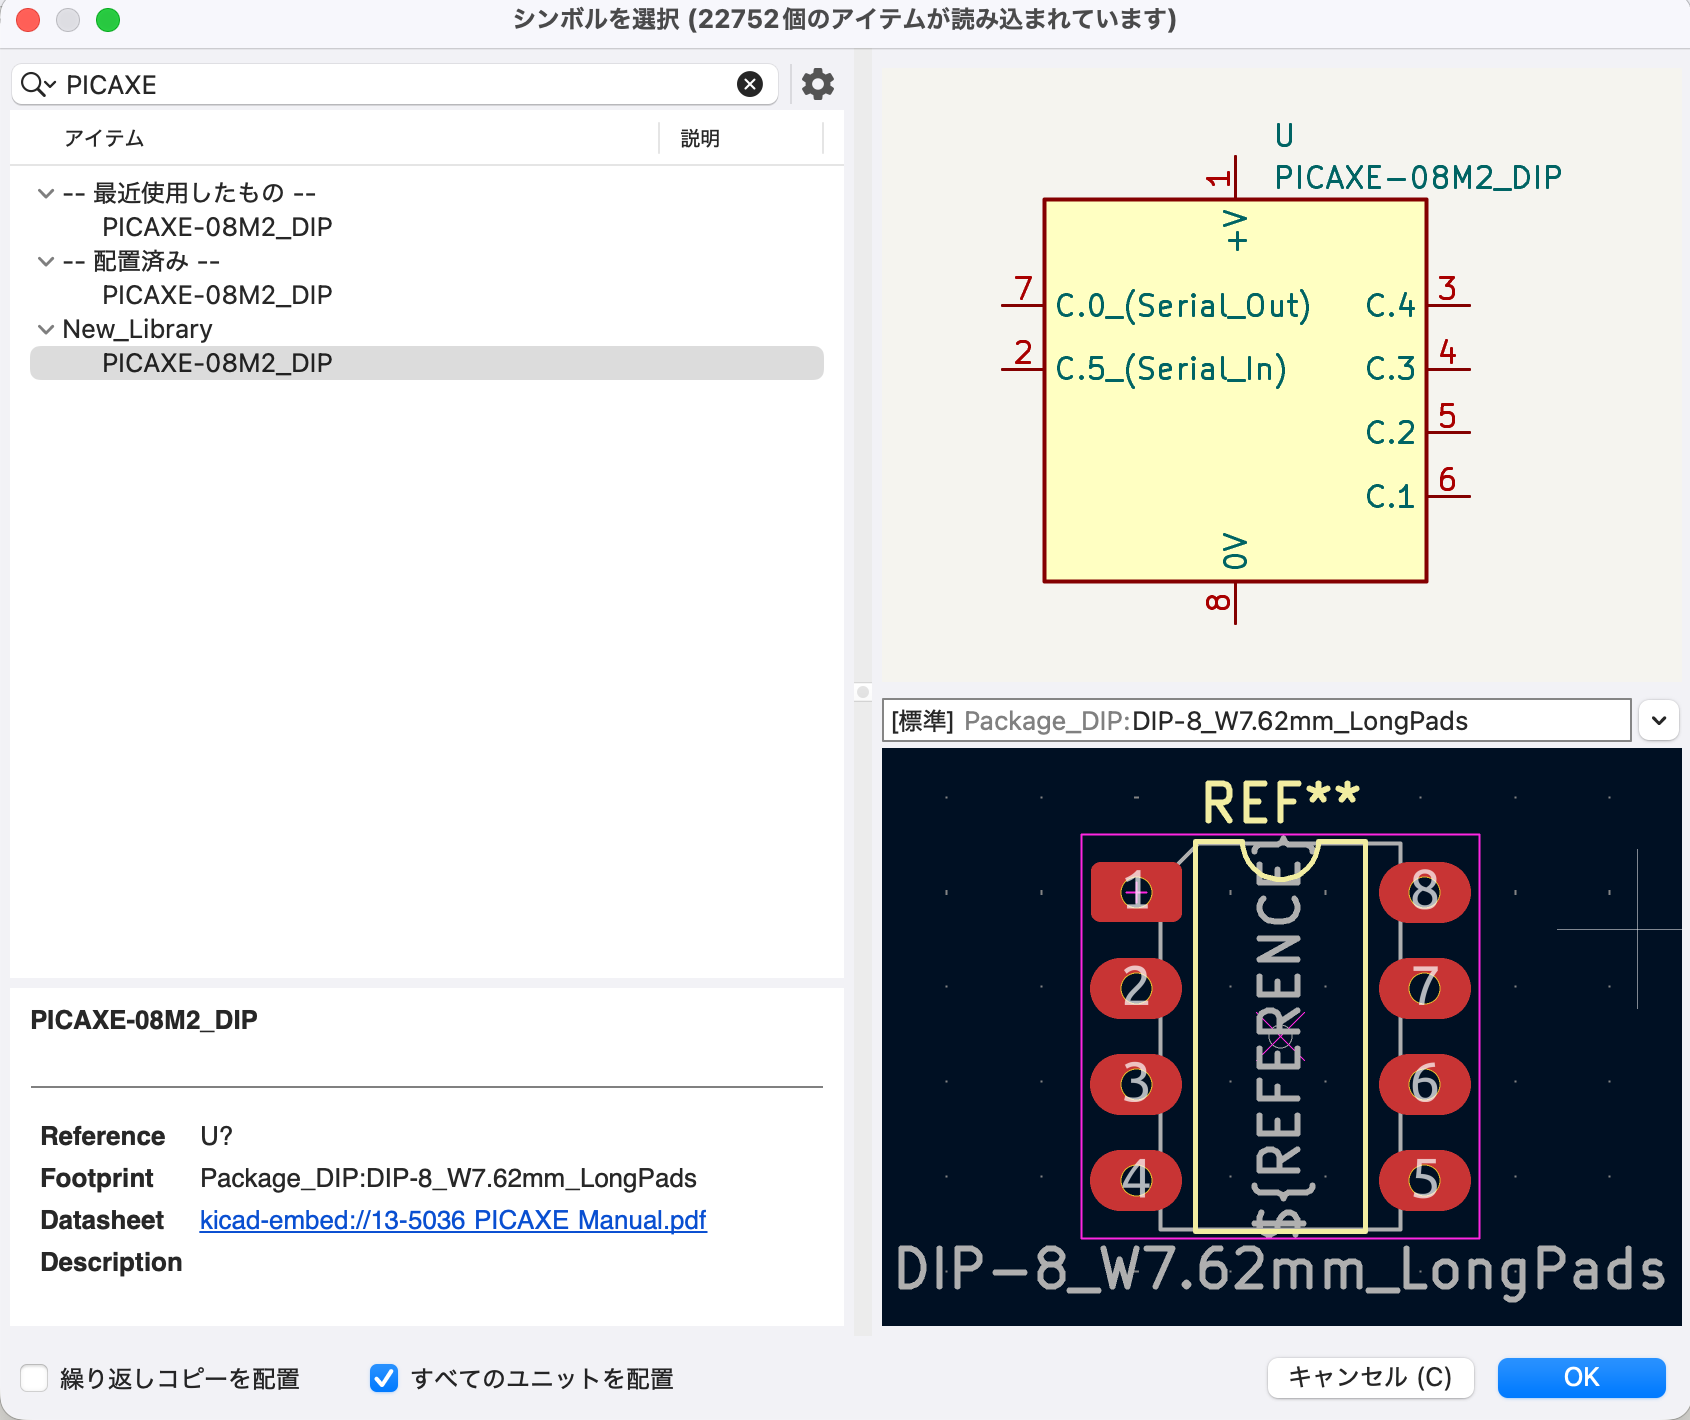
Task: Click pad 8 in footprint preview
Action: coord(1425,892)
